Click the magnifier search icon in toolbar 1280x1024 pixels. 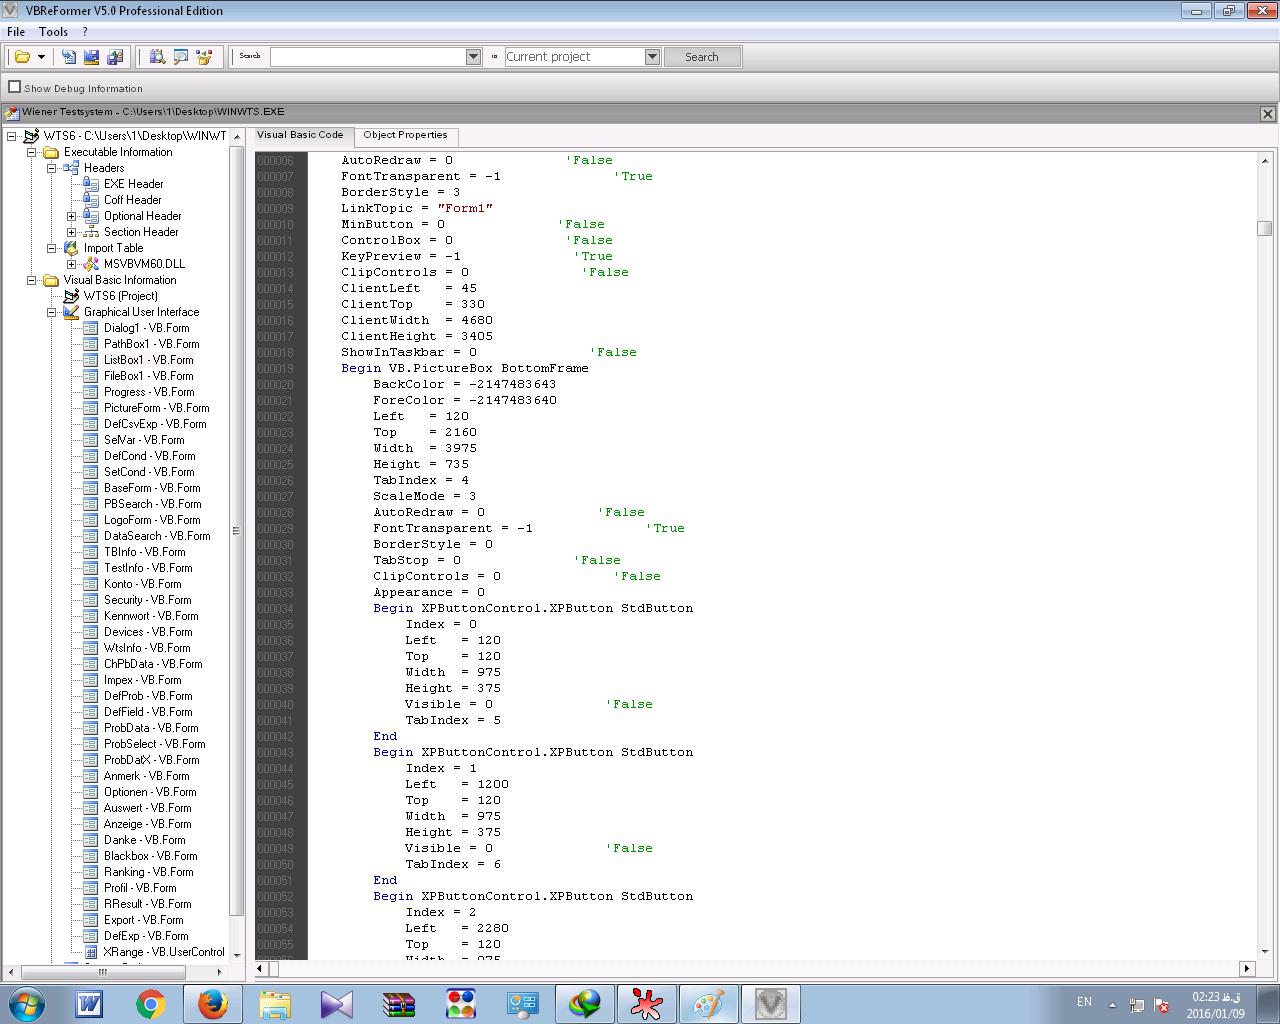(181, 57)
